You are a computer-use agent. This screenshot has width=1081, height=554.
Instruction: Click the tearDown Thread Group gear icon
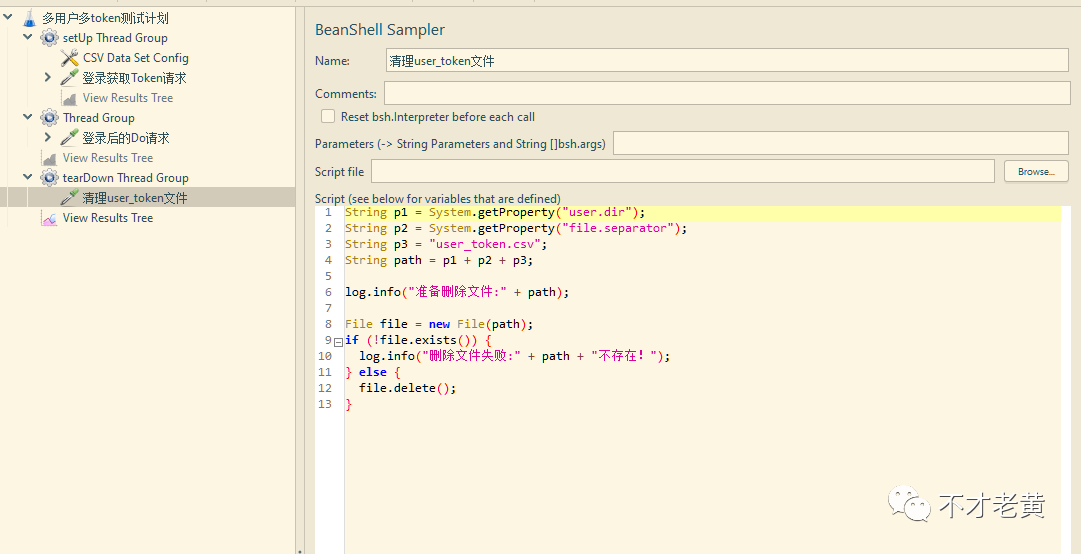(50, 178)
